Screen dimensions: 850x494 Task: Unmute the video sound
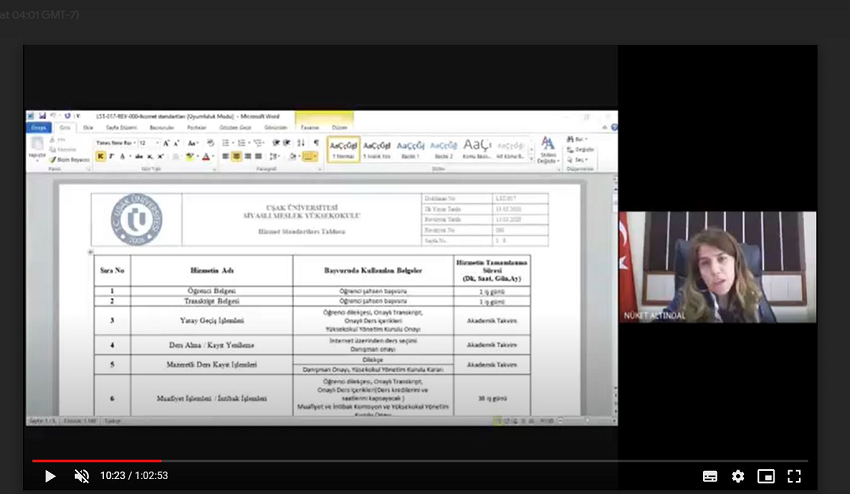[82, 476]
